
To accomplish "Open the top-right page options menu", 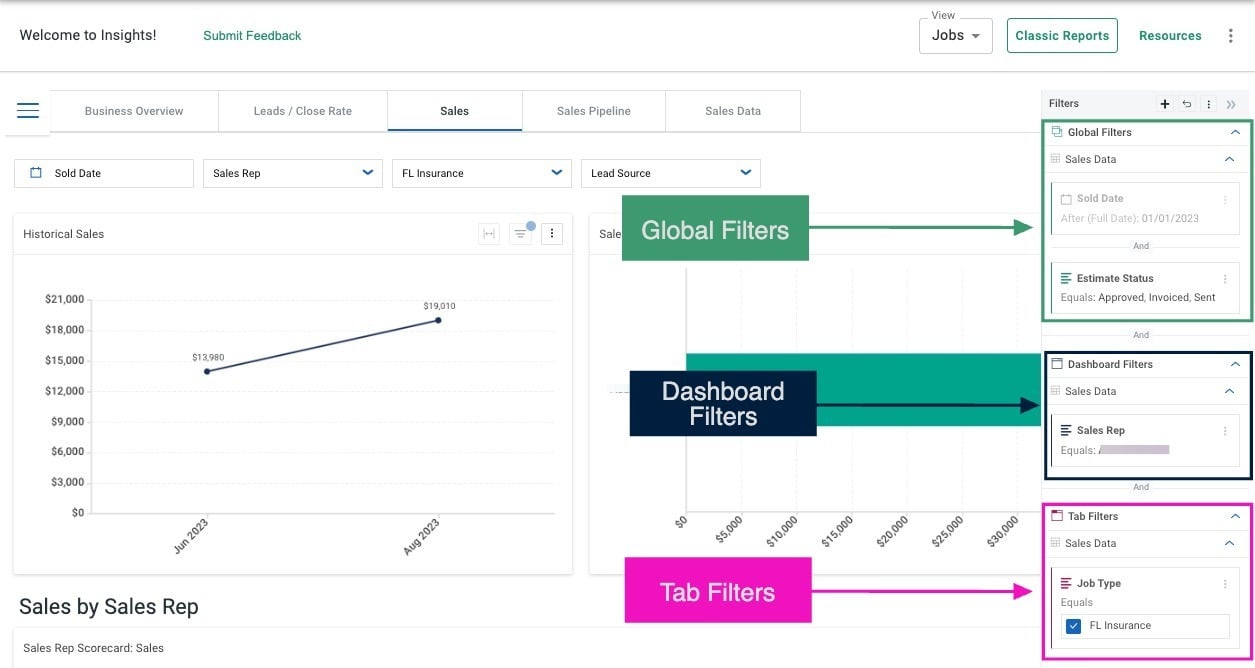I will point(1230,36).
